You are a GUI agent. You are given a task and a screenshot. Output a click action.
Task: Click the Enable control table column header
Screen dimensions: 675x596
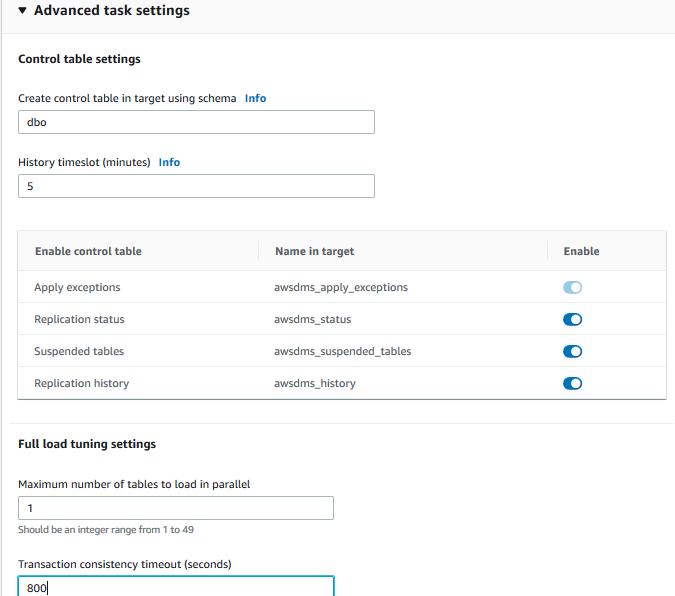coord(88,251)
